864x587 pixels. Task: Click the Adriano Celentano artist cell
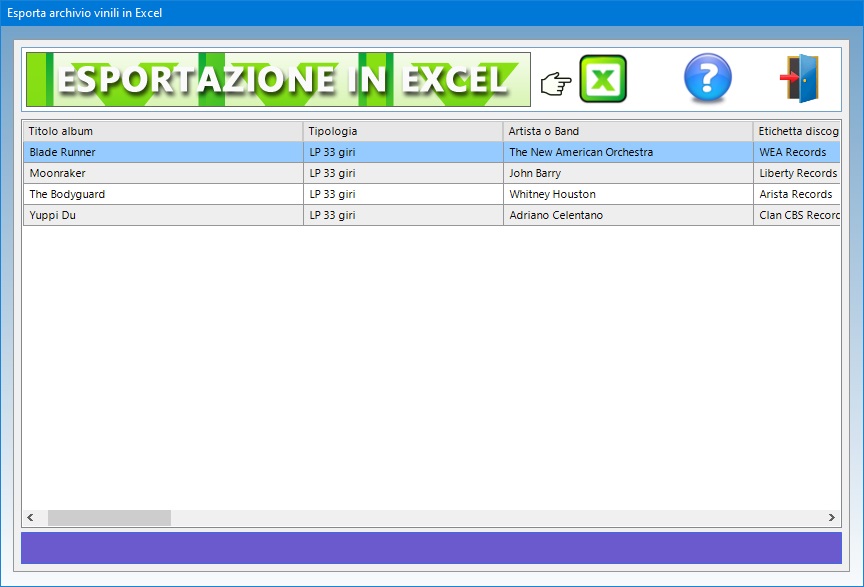pyautogui.click(x=556, y=215)
